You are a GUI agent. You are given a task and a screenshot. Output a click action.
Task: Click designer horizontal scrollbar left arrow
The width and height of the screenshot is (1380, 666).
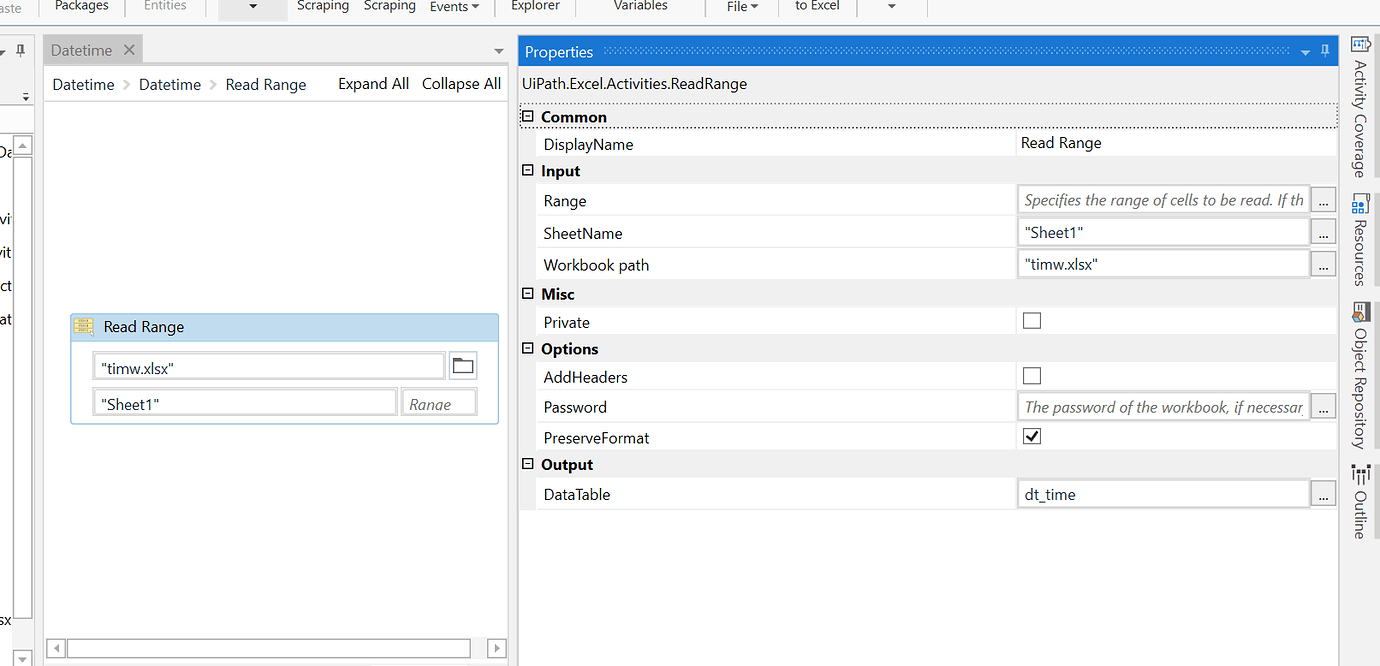56,648
